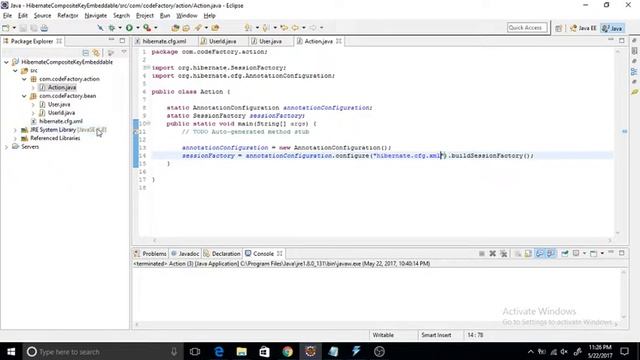
Task: Open the Action Center notifications icon
Action: (624, 351)
